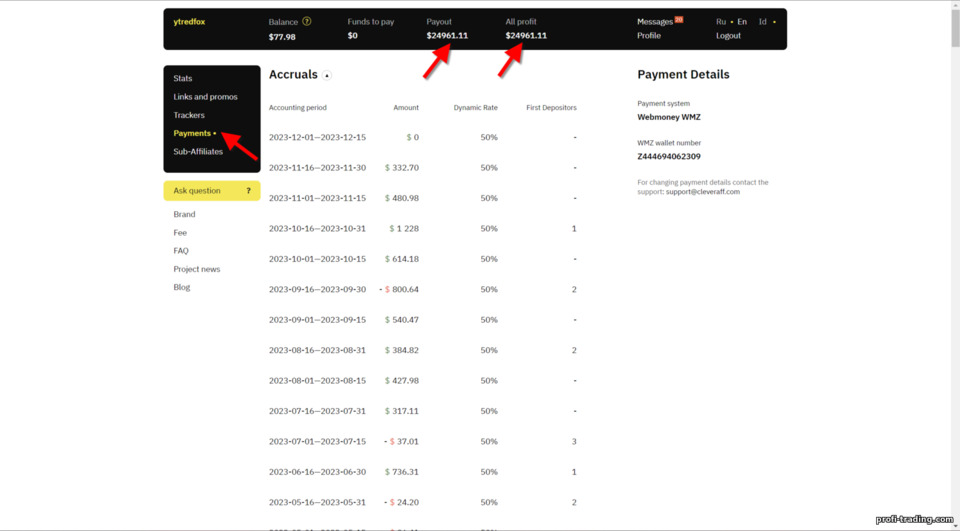Click the question mark on Ask question
960x531 pixels.
pos(248,190)
